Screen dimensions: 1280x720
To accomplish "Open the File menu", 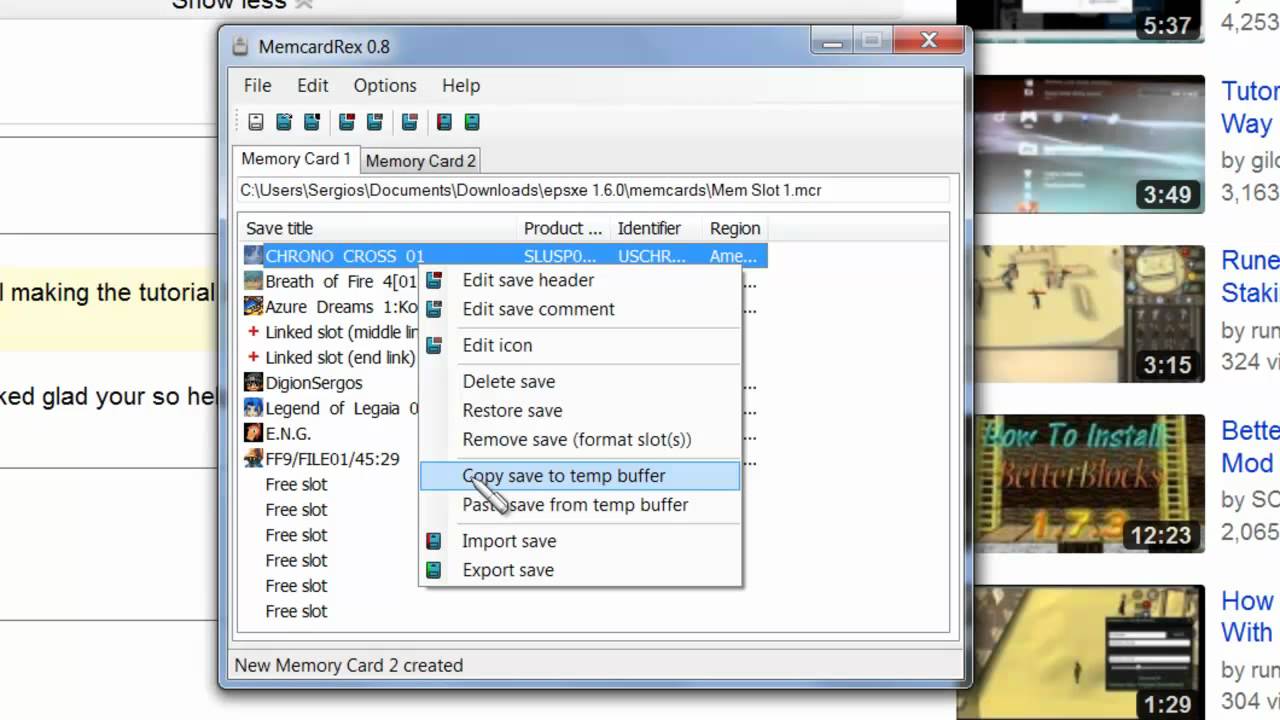I will click(x=257, y=85).
